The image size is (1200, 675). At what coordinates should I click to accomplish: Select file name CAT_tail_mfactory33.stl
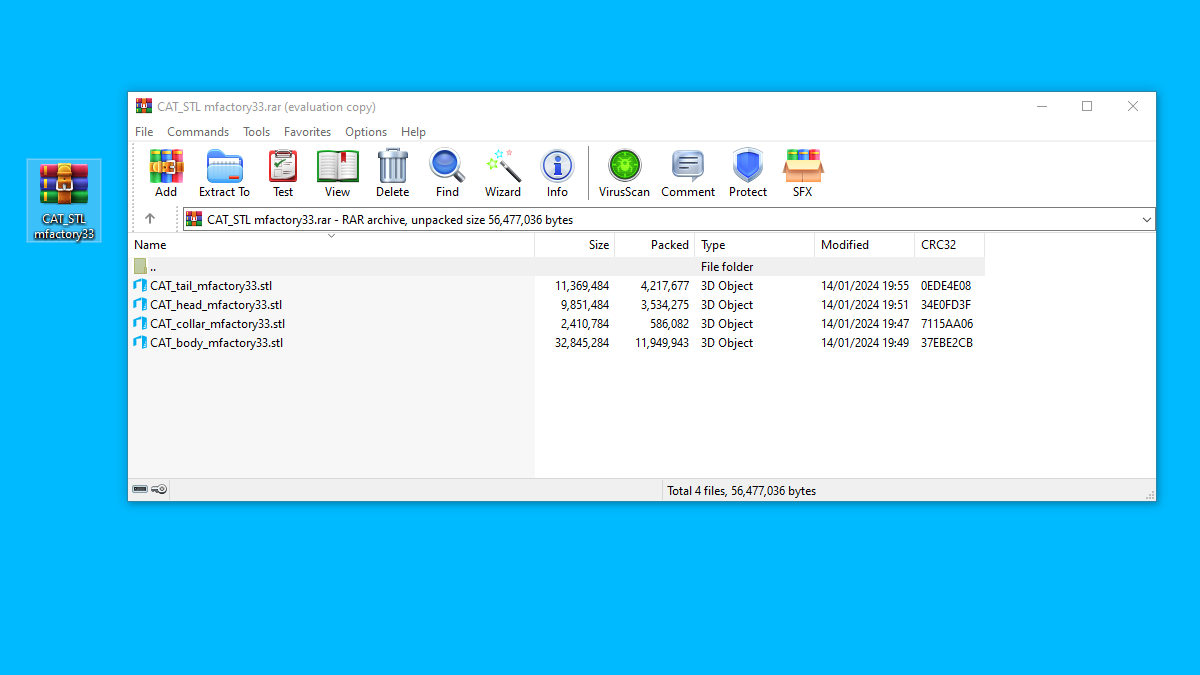(211, 286)
